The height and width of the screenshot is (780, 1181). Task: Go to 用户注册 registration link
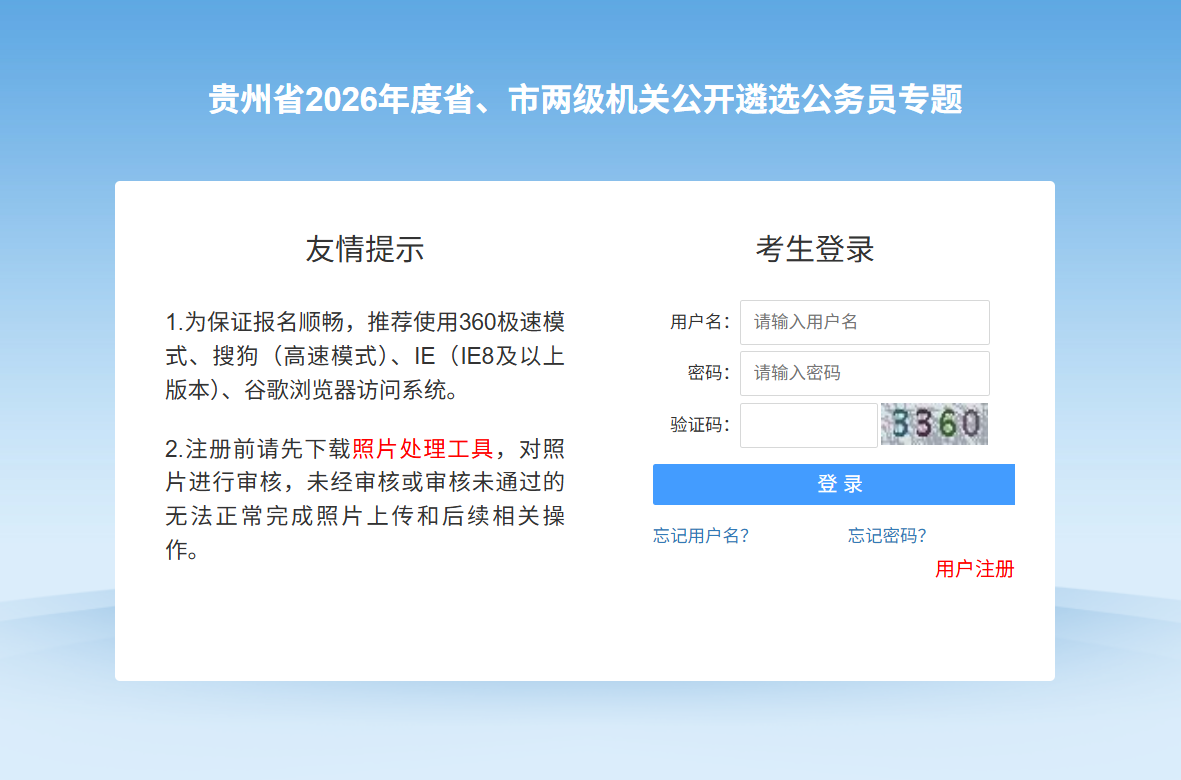pos(974,569)
